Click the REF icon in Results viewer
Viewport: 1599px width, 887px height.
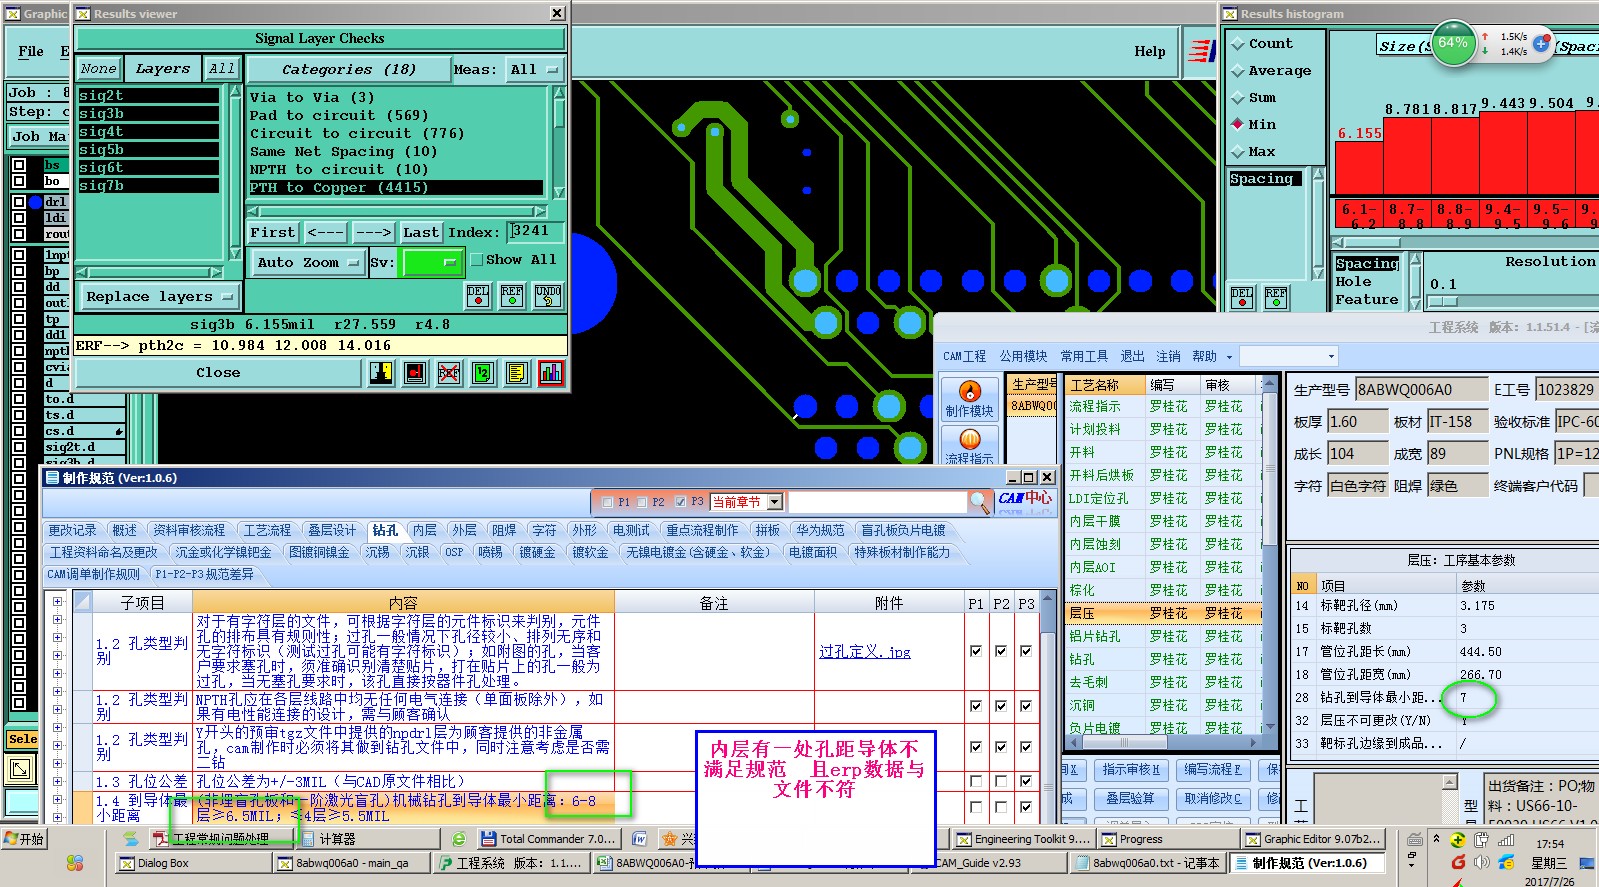click(512, 295)
